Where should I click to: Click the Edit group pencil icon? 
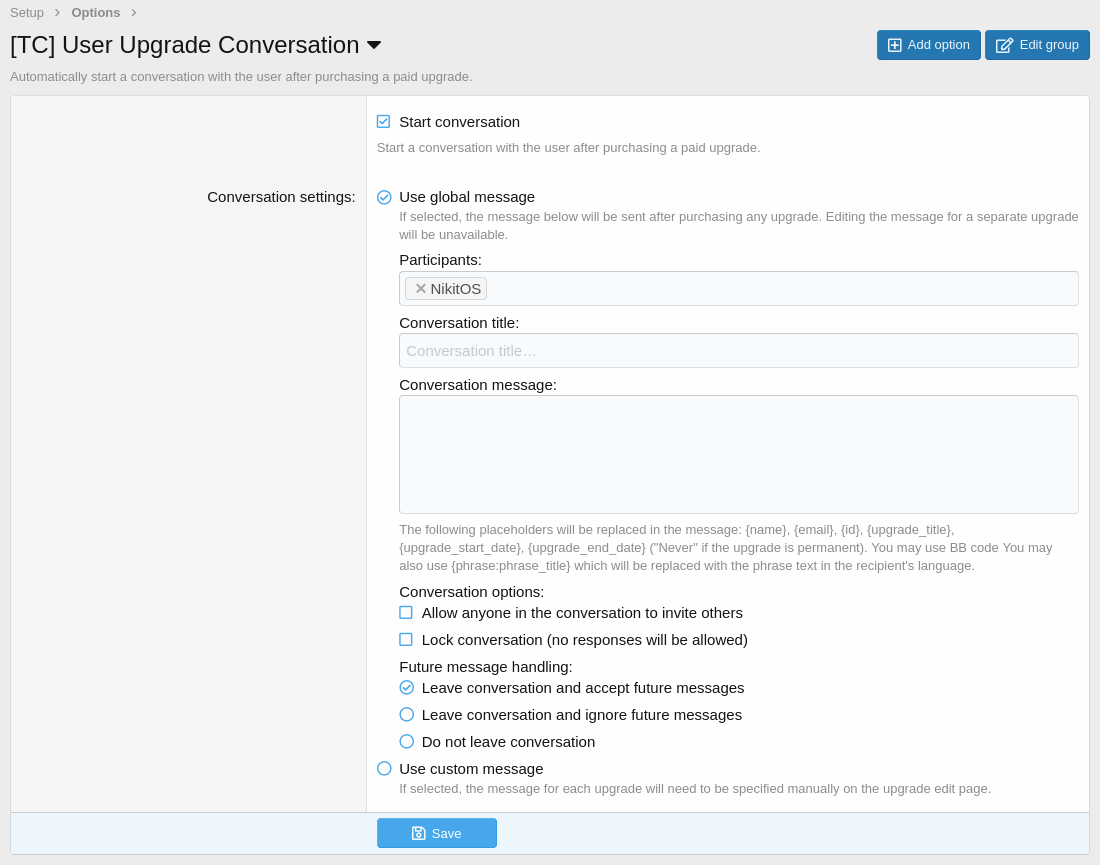pyautogui.click(x=1004, y=45)
